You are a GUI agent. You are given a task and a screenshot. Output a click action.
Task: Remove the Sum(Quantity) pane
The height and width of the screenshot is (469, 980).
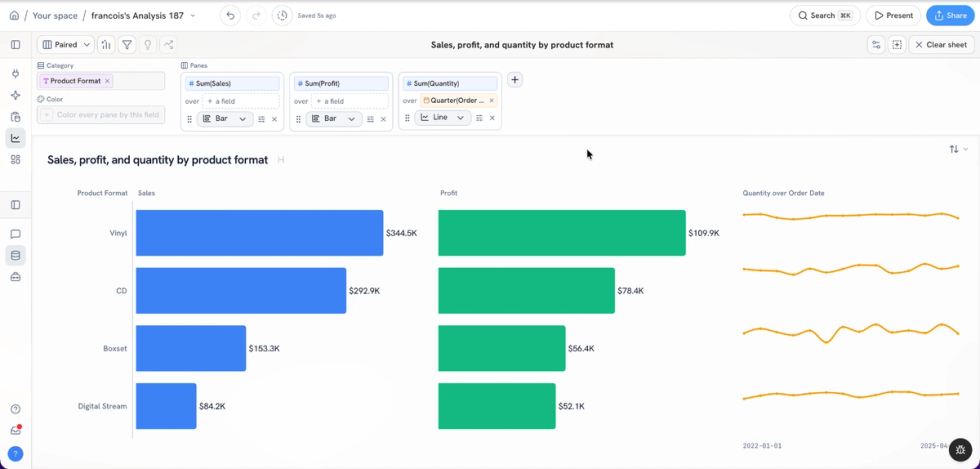(x=492, y=118)
